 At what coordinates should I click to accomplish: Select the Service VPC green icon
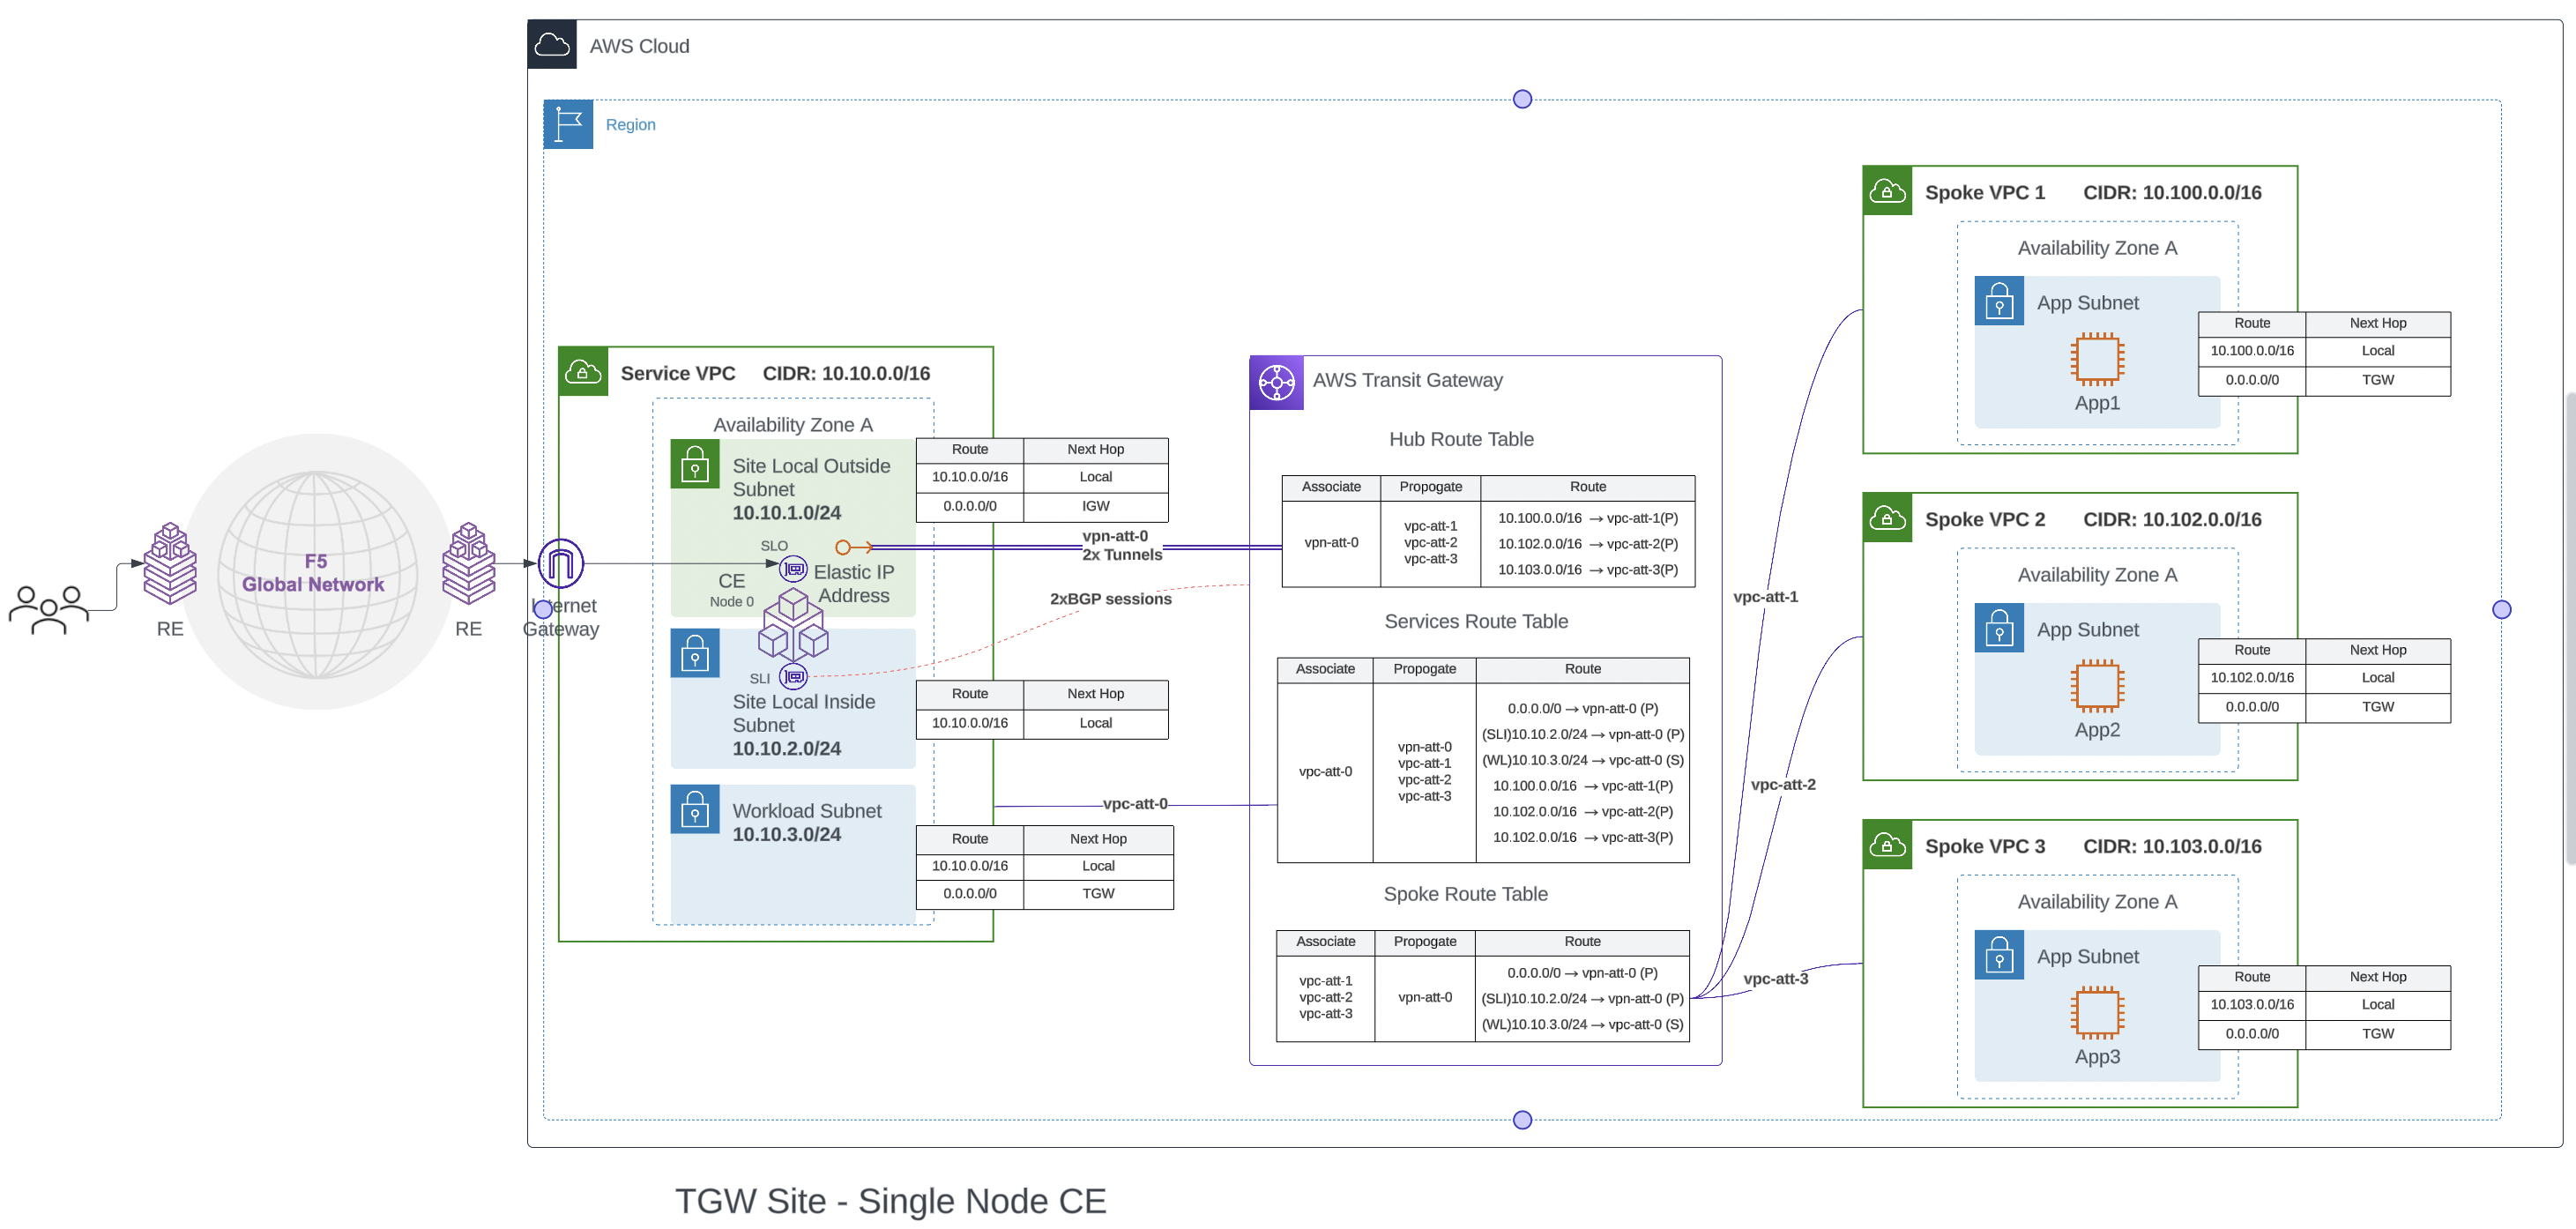(x=583, y=371)
